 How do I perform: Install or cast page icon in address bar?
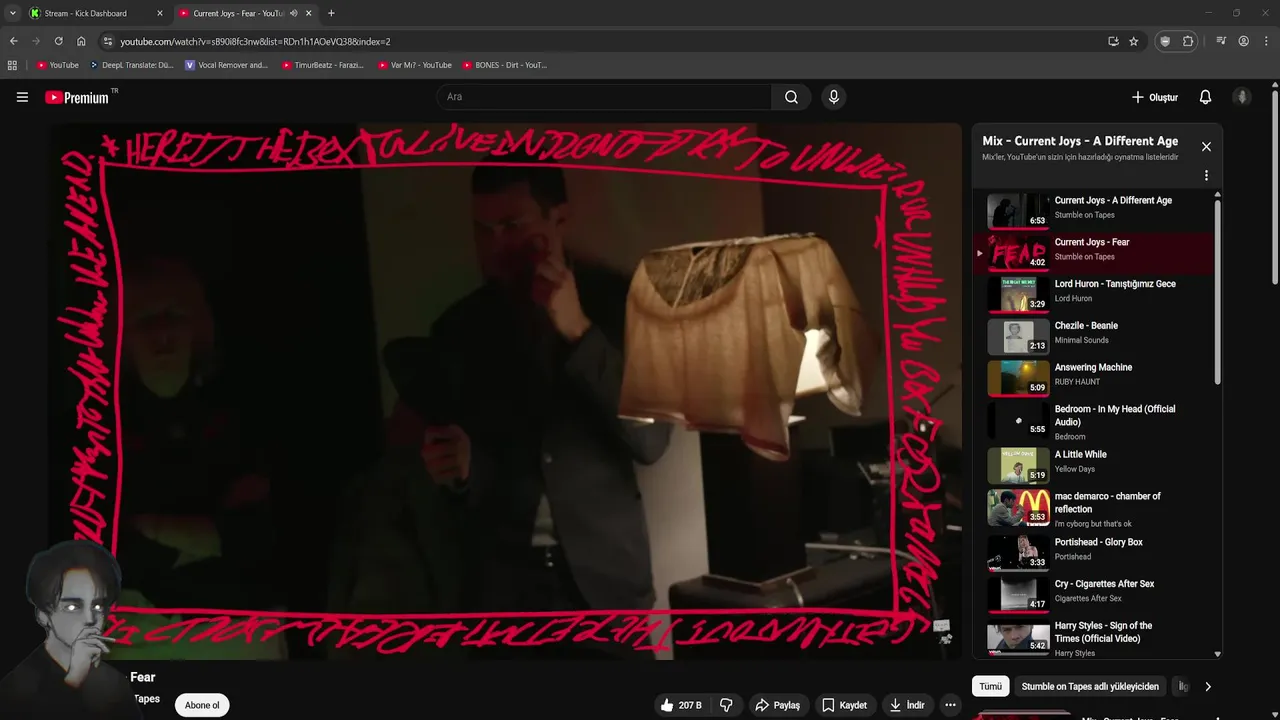coord(1113,41)
